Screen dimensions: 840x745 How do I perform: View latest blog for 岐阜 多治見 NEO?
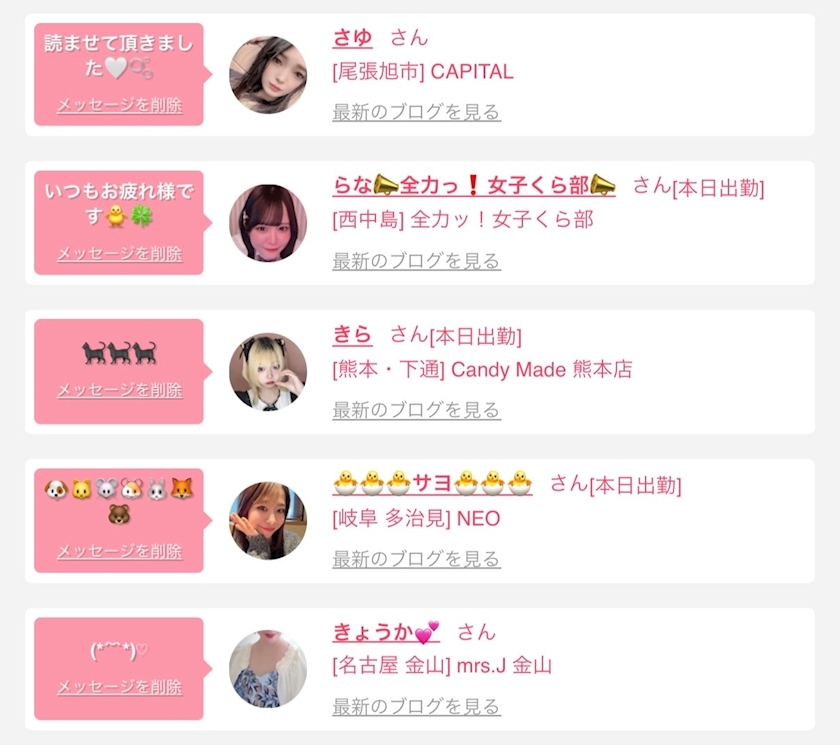click(x=416, y=559)
